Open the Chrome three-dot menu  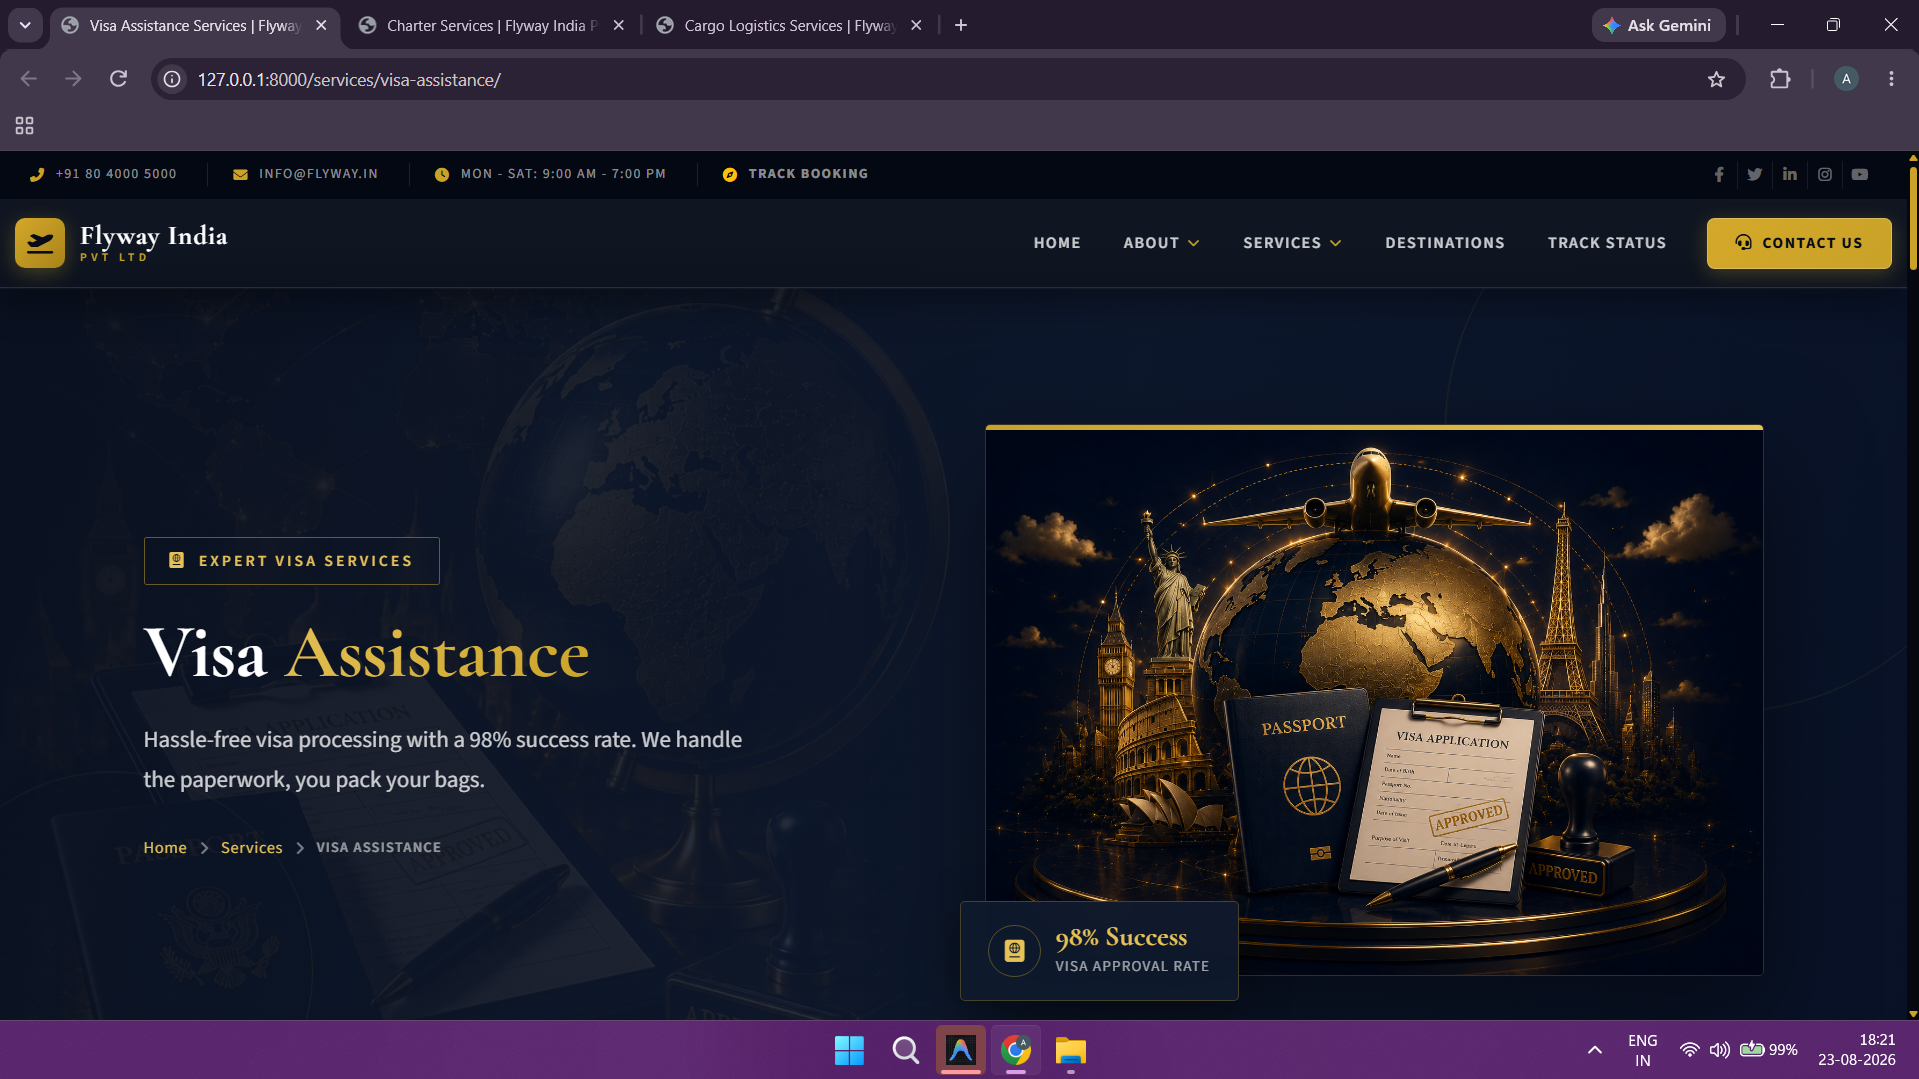[1891, 79]
